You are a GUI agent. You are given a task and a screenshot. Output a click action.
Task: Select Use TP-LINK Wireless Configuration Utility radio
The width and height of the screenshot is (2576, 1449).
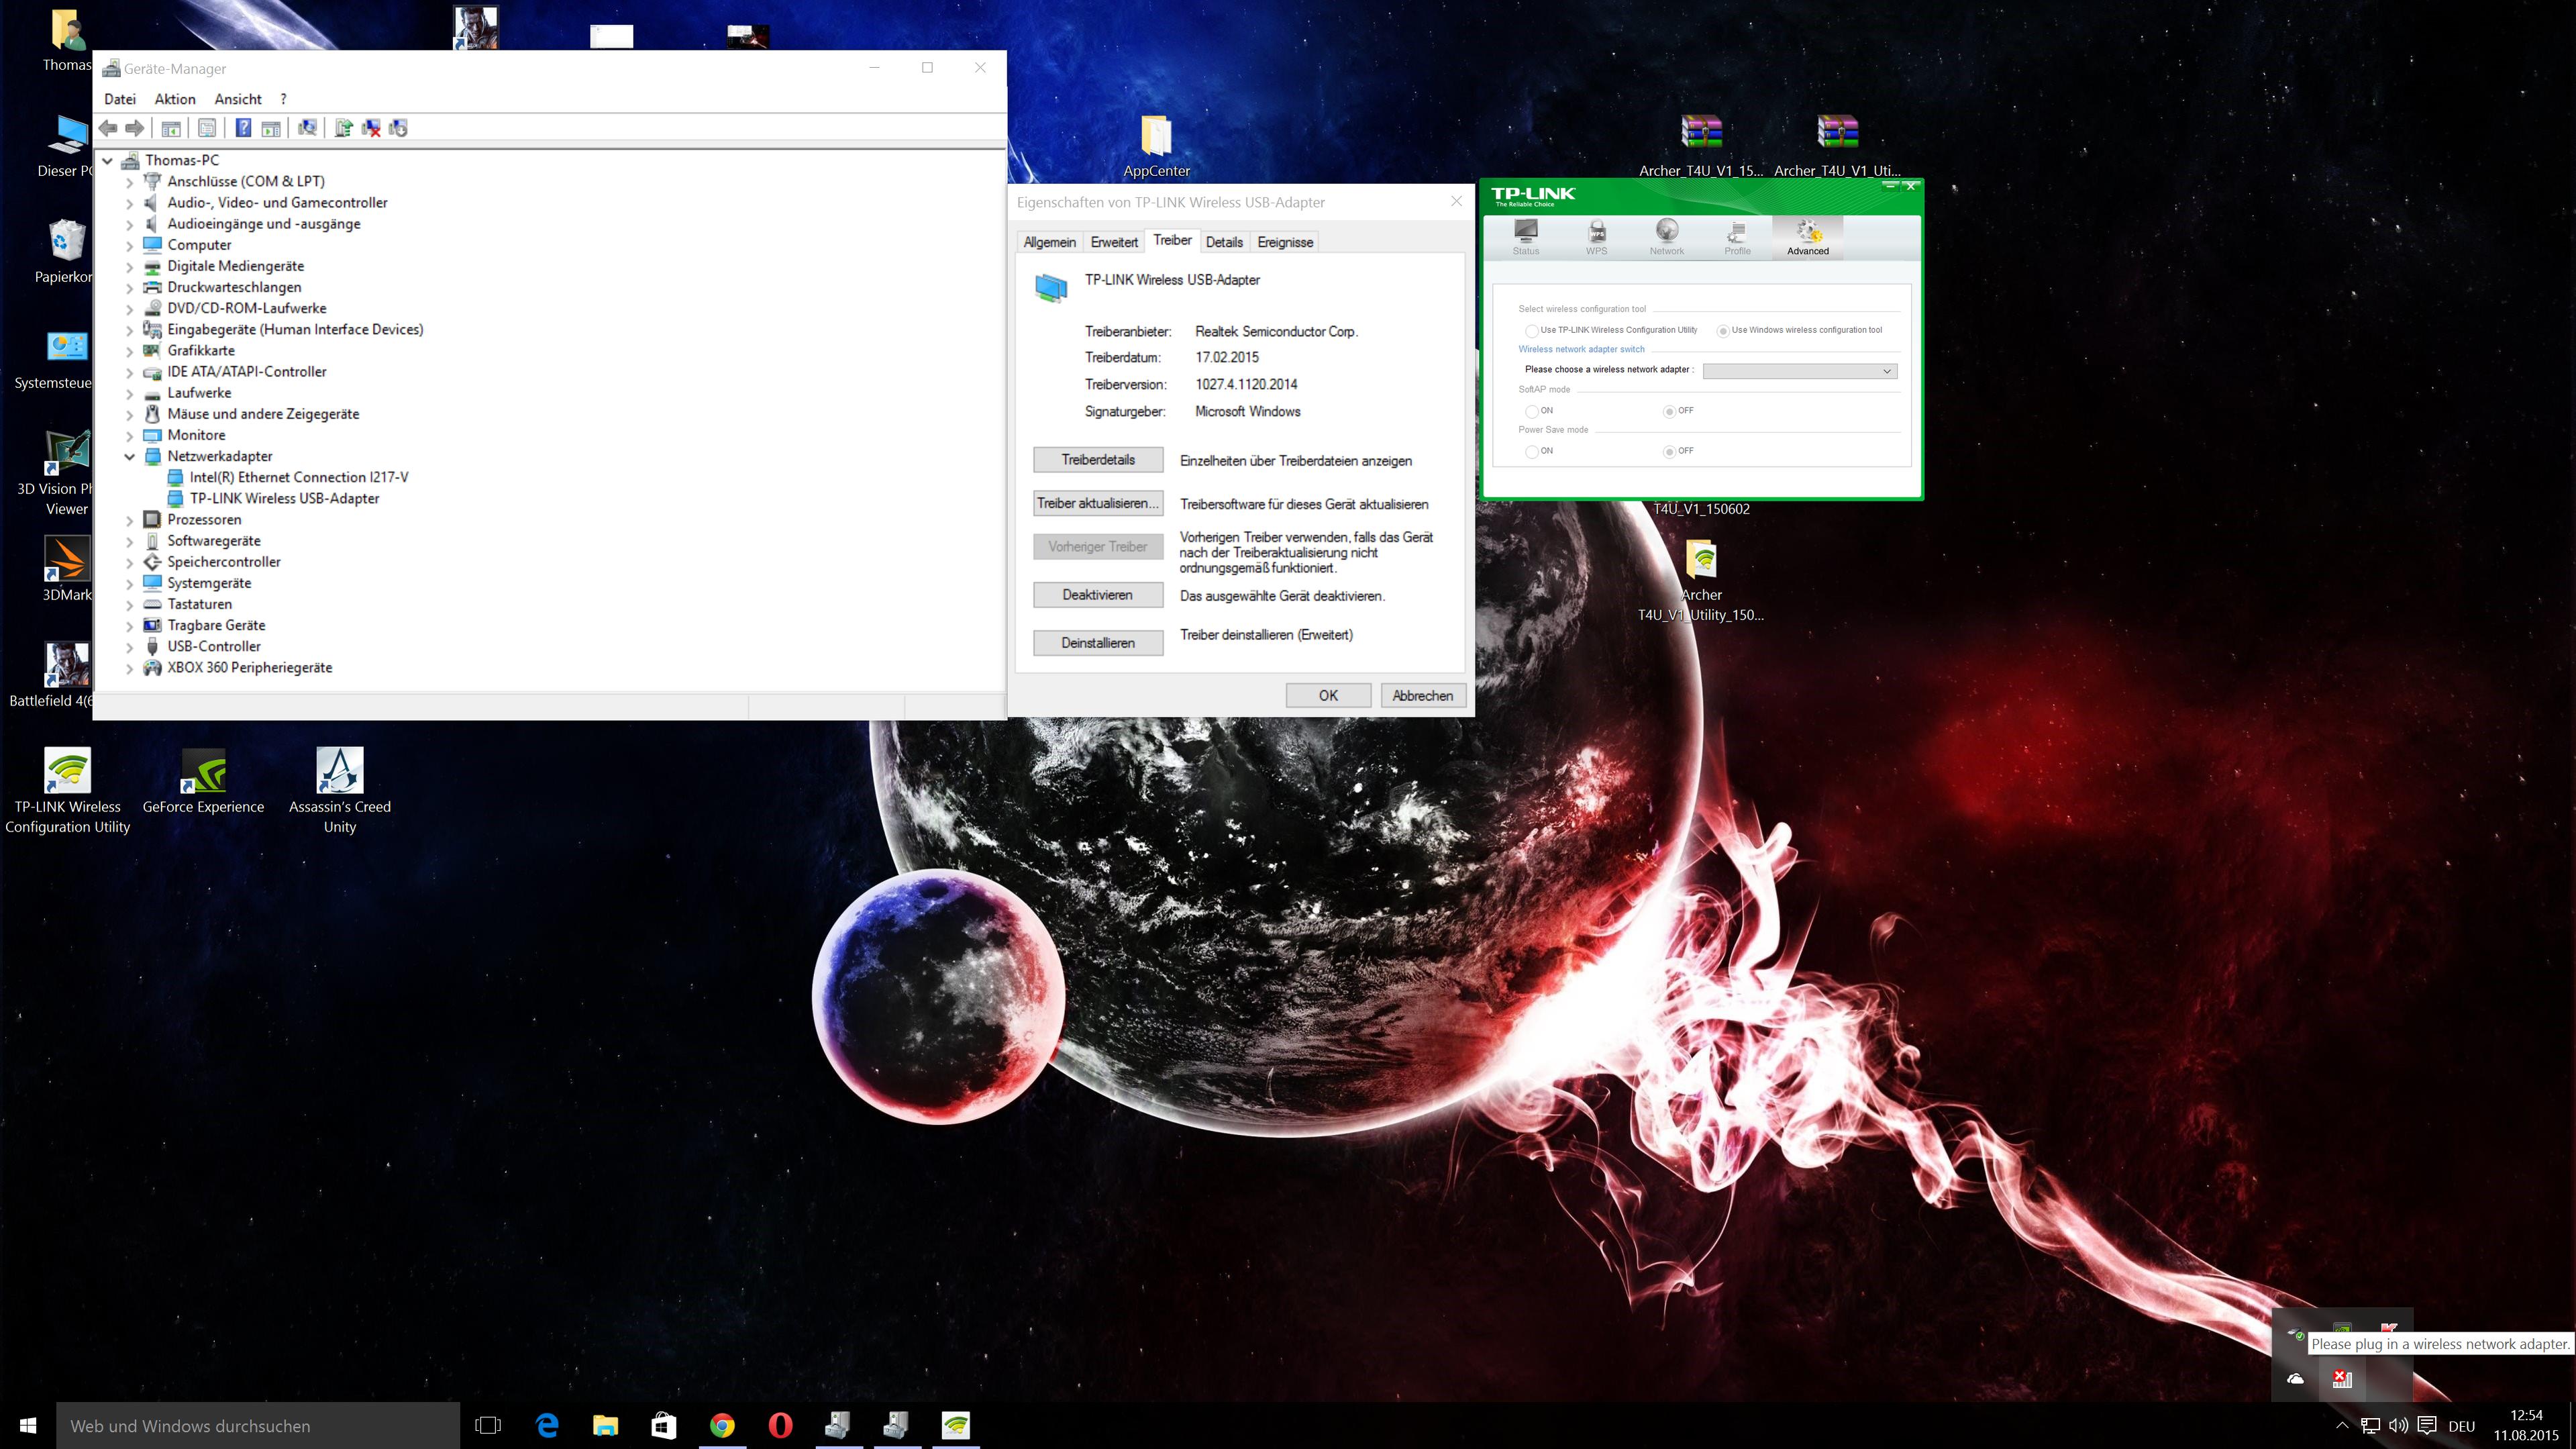click(x=1531, y=331)
